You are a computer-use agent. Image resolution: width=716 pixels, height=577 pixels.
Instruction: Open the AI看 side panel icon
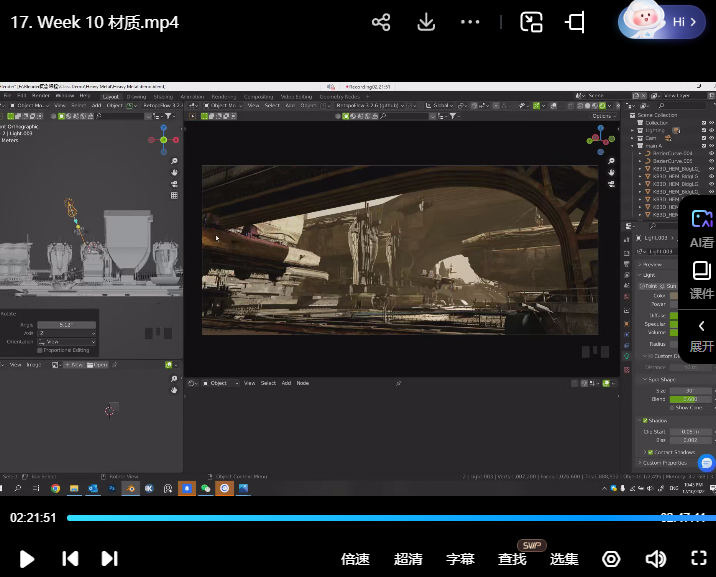point(701,228)
